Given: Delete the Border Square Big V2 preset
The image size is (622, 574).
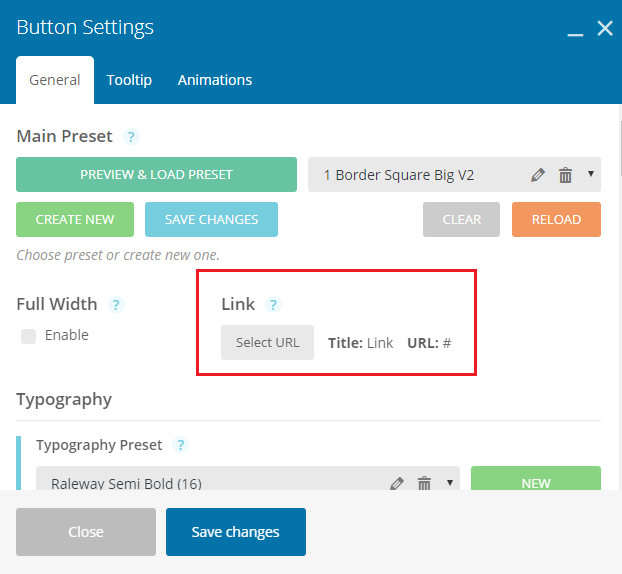Looking at the screenshot, I should click(x=565, y=175).
